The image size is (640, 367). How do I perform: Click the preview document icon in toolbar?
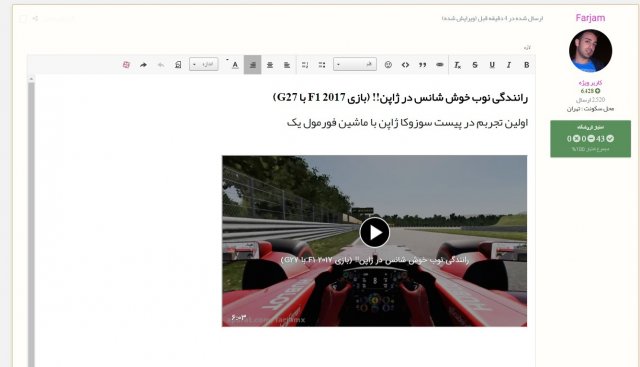click(178, 65)
